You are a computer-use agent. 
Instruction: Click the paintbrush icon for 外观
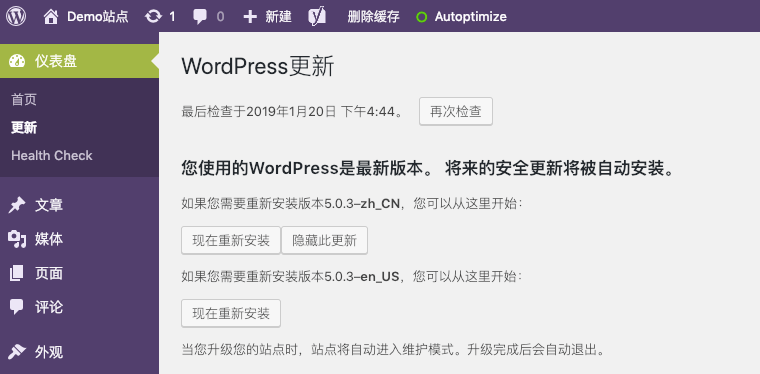pyautogui.click(x=17, y=352)
